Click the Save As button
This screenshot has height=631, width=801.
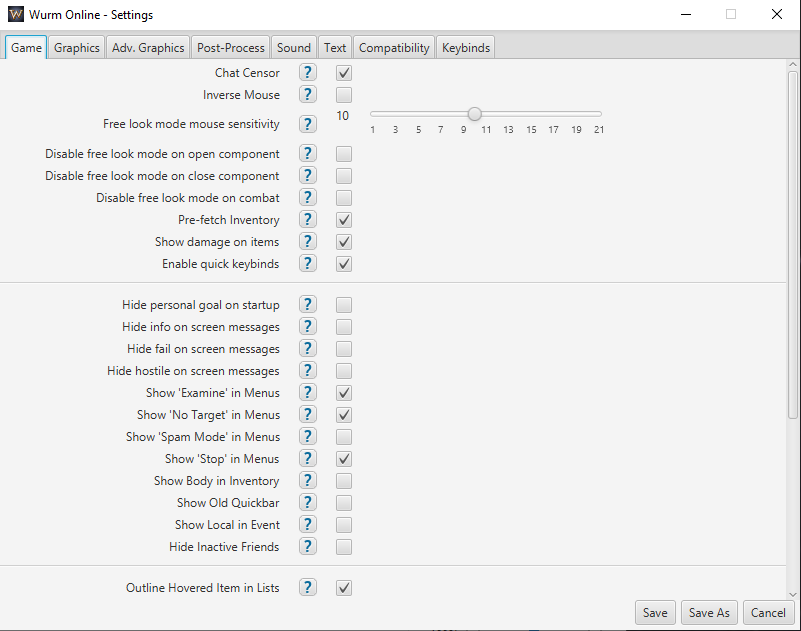[x=709, y=613]
